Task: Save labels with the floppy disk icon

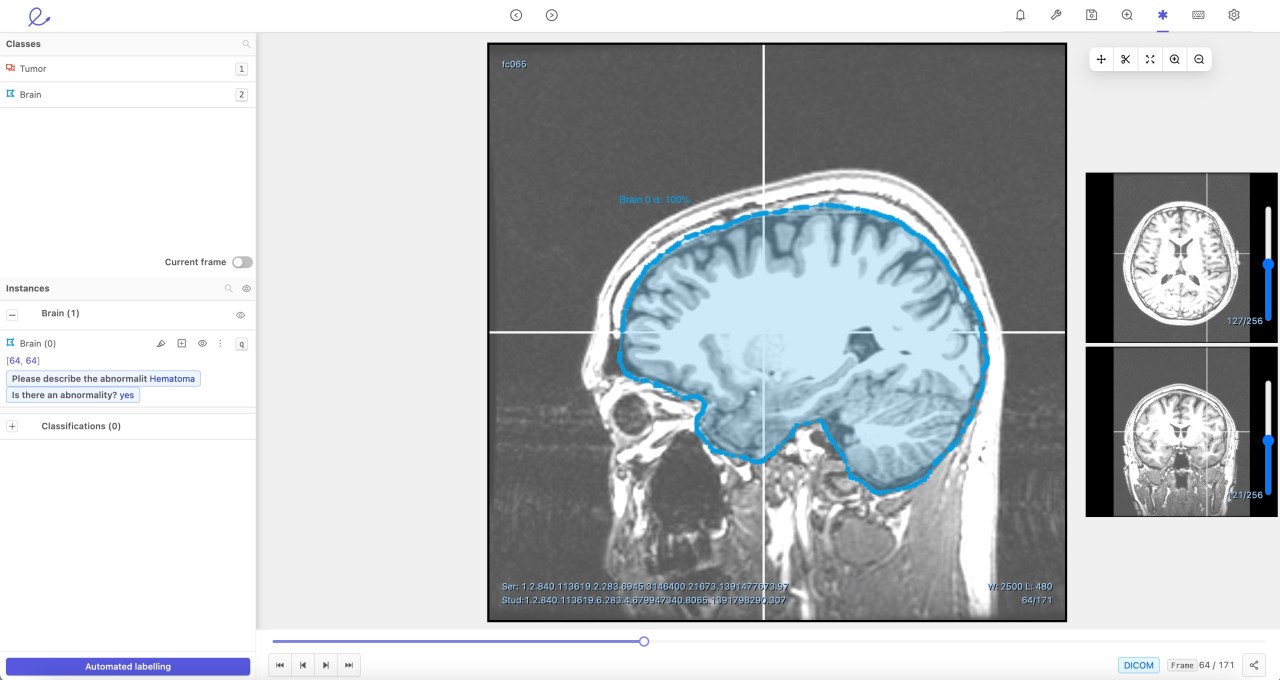Action: tap(1091, 15)
